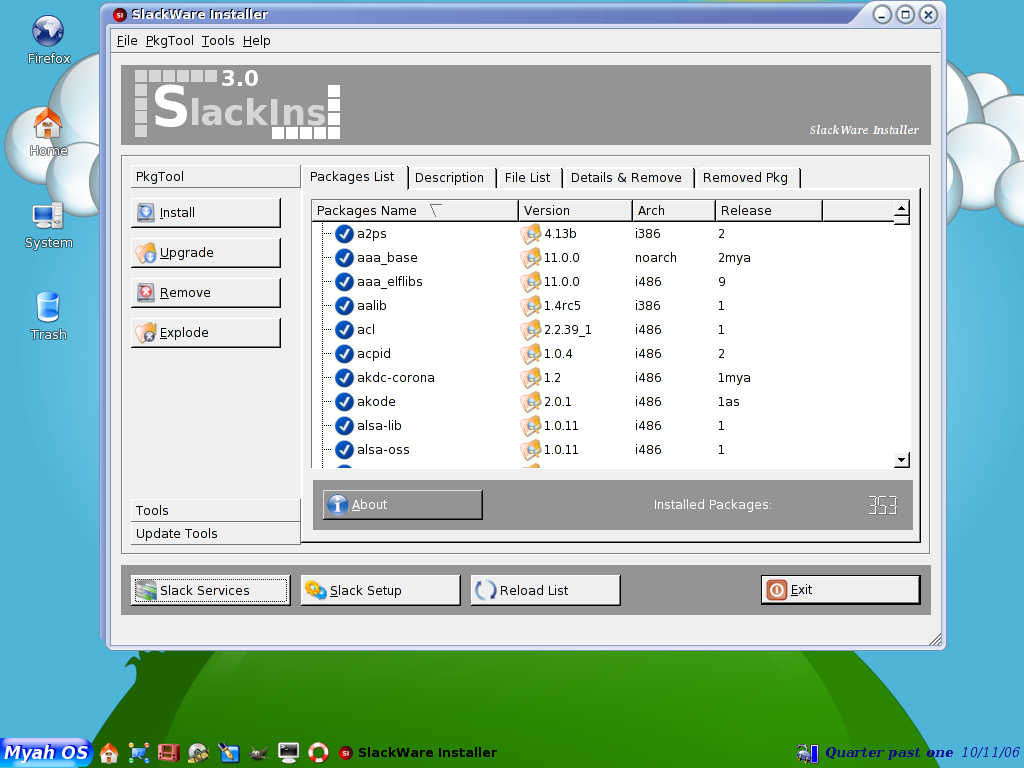This screenshot has height=768, width=1024.
Task: Click the Exit button
Action: pyautogui.click(x=840, y=590)
